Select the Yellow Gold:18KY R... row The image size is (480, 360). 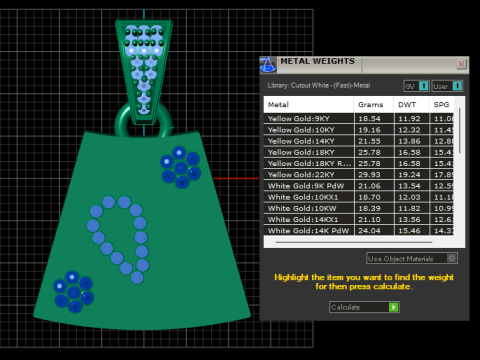pyautogui.click(x=359, y=163)
